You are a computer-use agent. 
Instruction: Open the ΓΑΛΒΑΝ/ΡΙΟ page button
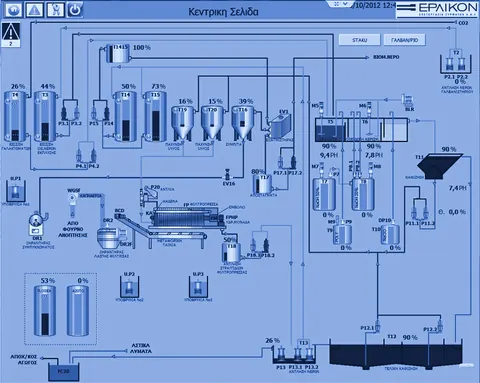click(404, 40)
